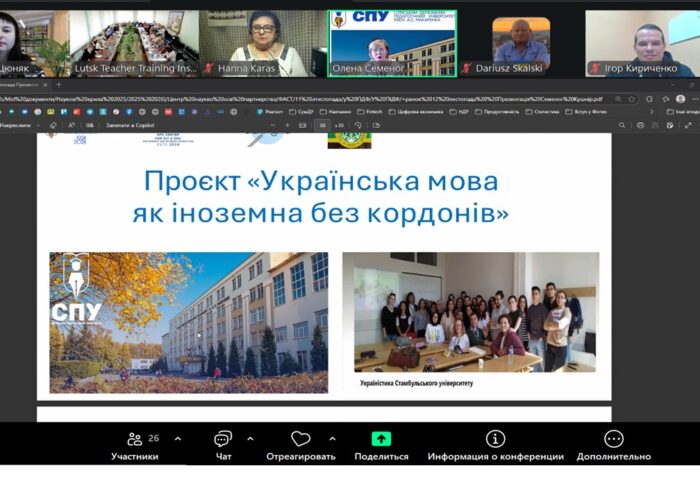Open the Дополнительно more options icon
The height and width of the screenshot is (500, 700).
point(613,439)
